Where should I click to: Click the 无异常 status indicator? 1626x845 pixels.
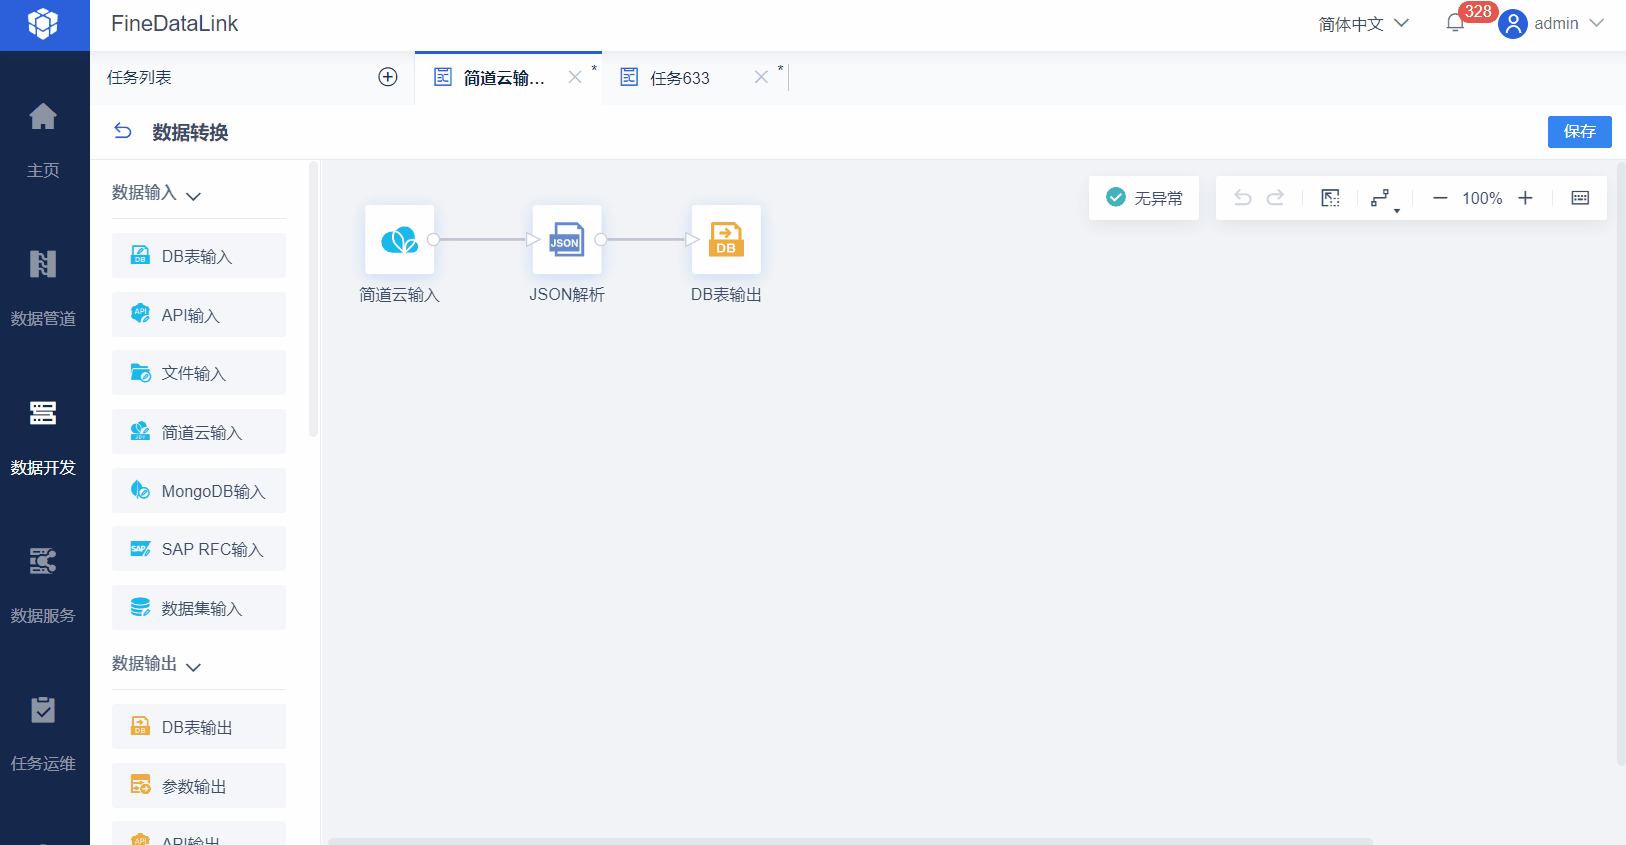[x=1144, y=198]
